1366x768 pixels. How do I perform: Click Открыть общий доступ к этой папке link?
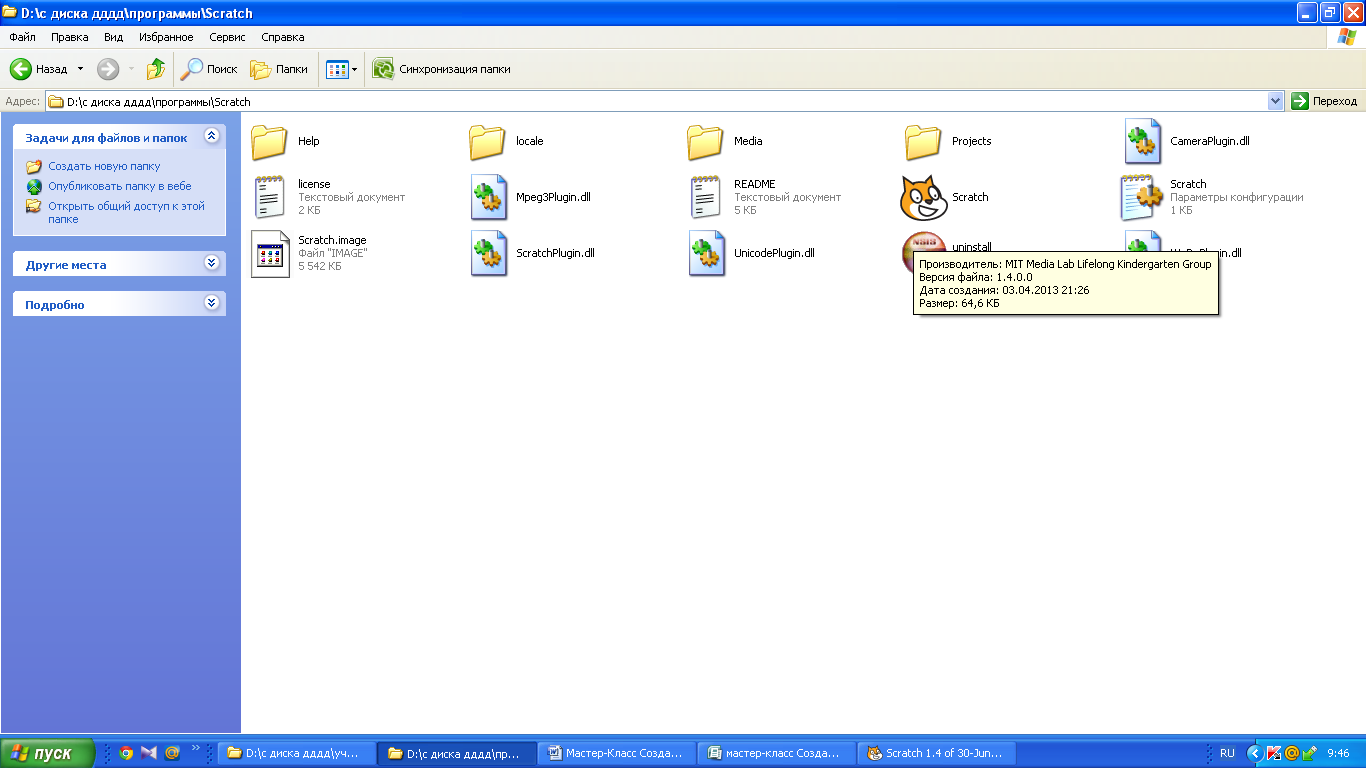coord(126,212)
